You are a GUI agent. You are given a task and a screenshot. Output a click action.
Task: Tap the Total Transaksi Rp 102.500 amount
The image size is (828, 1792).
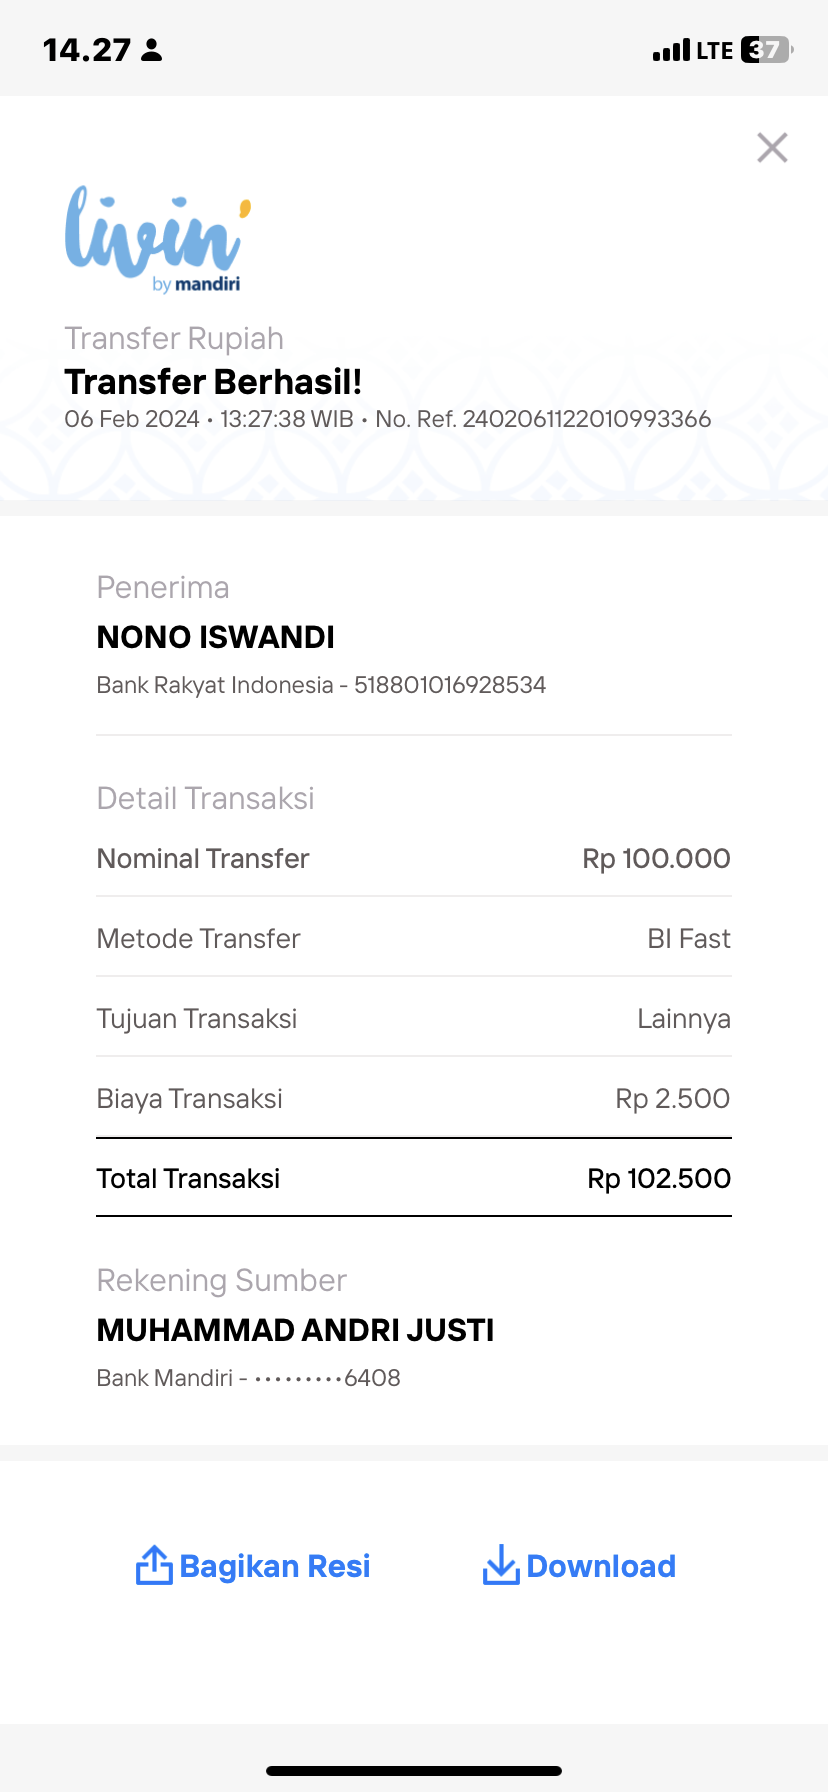pos(659,1178)
